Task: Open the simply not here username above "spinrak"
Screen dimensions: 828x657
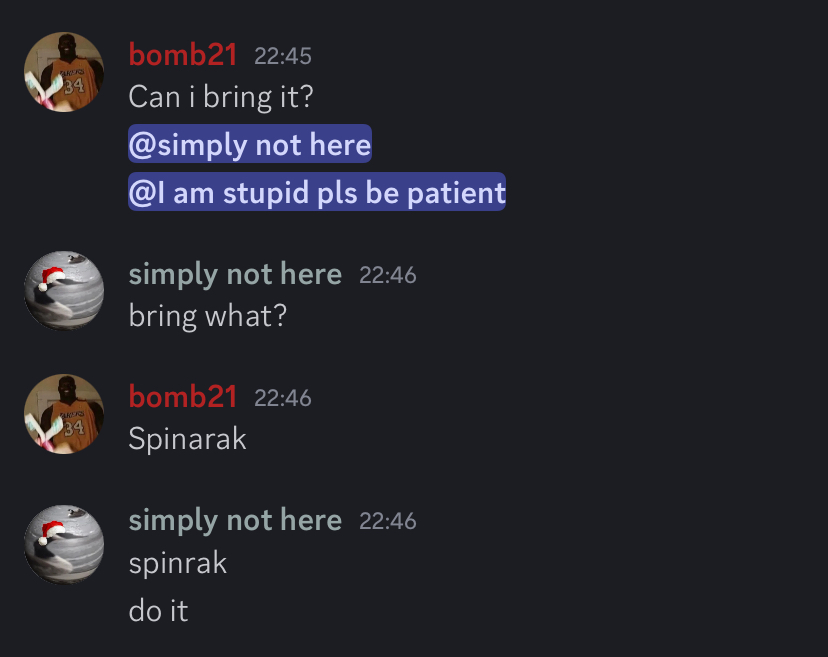Action: 235,520
